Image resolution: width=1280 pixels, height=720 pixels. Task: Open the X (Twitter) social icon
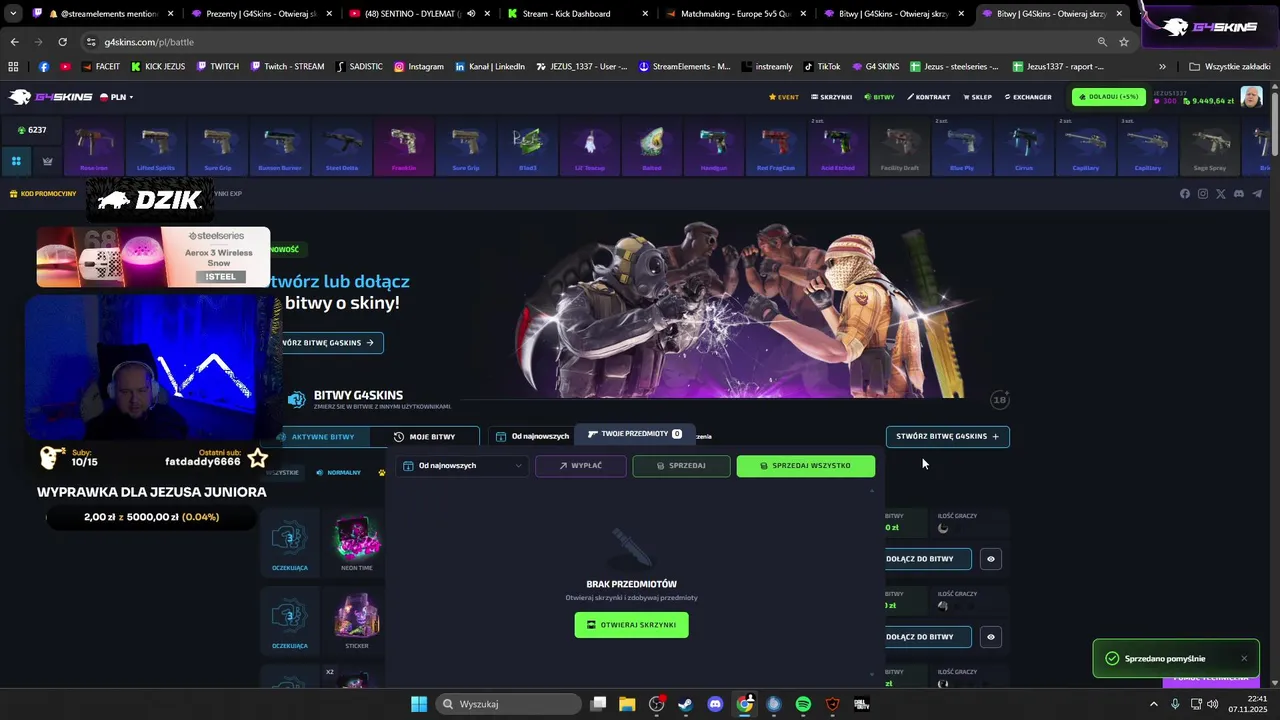coord(1221,194)
